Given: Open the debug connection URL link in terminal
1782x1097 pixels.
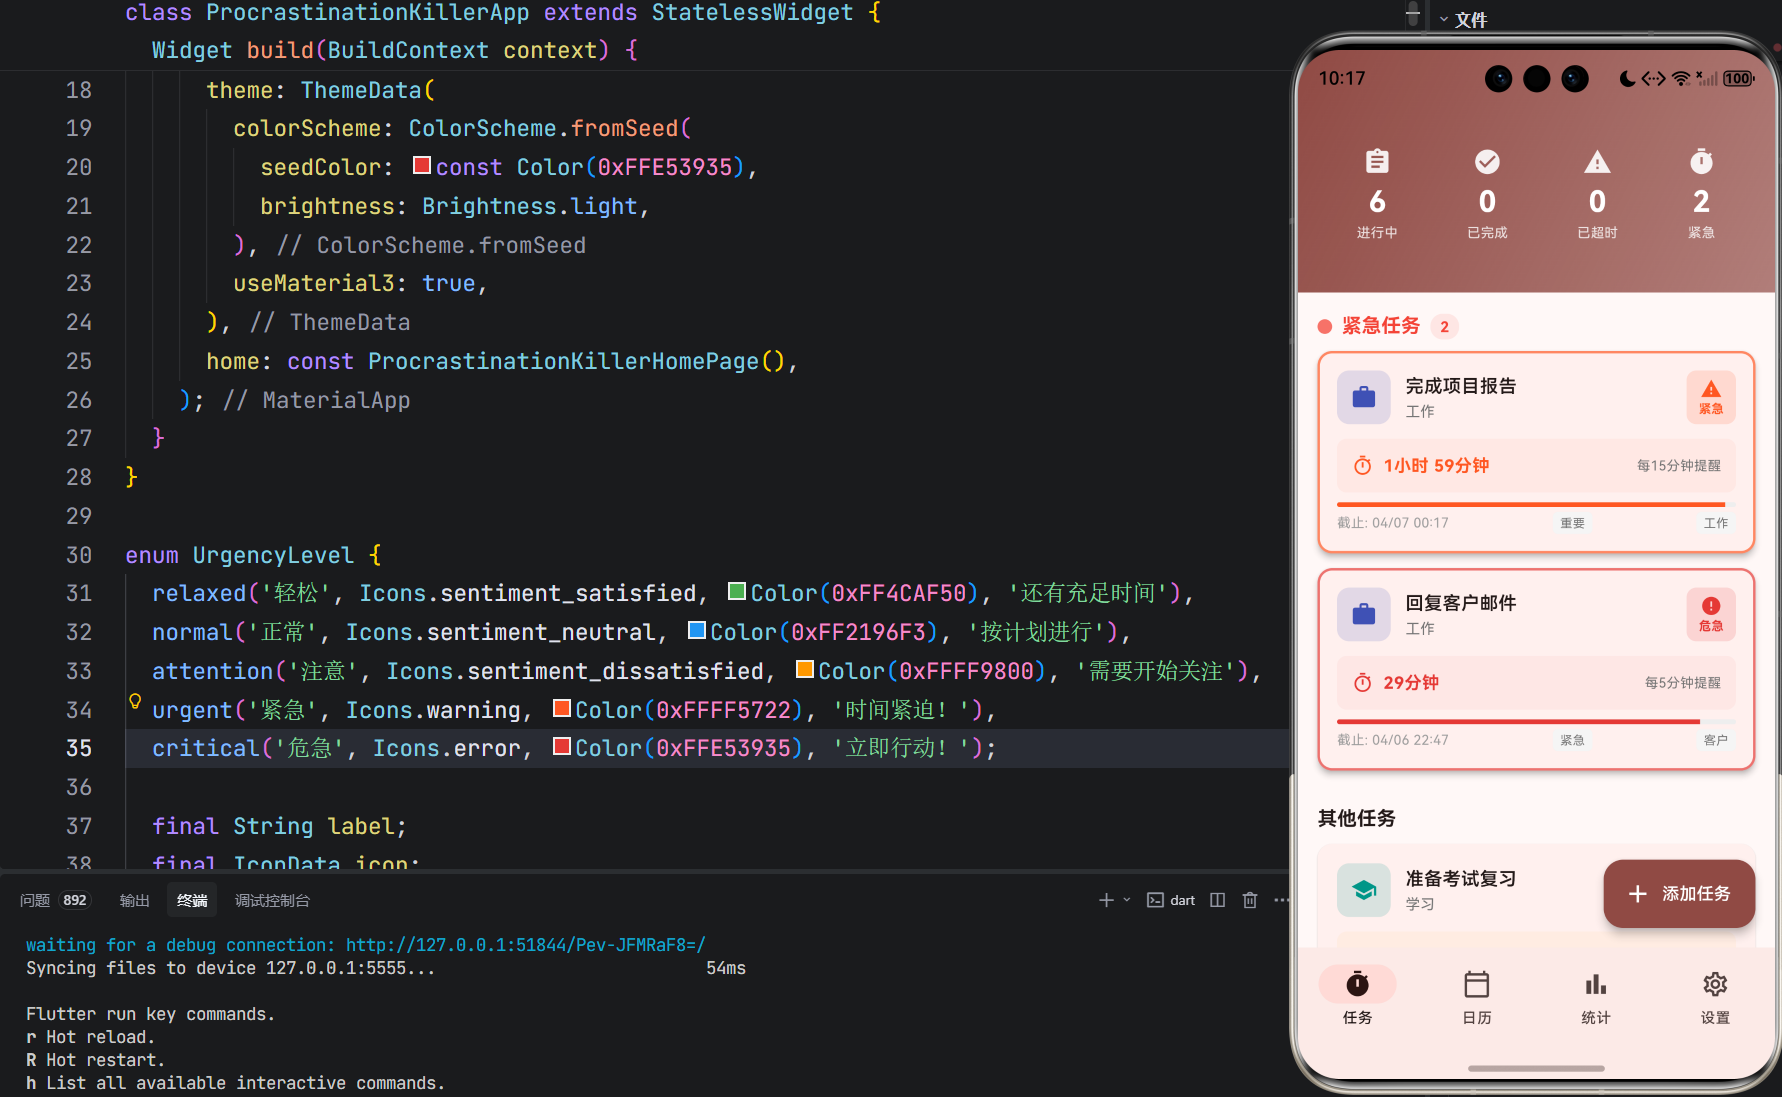Looking at the screenshot, I should [526, 945].
